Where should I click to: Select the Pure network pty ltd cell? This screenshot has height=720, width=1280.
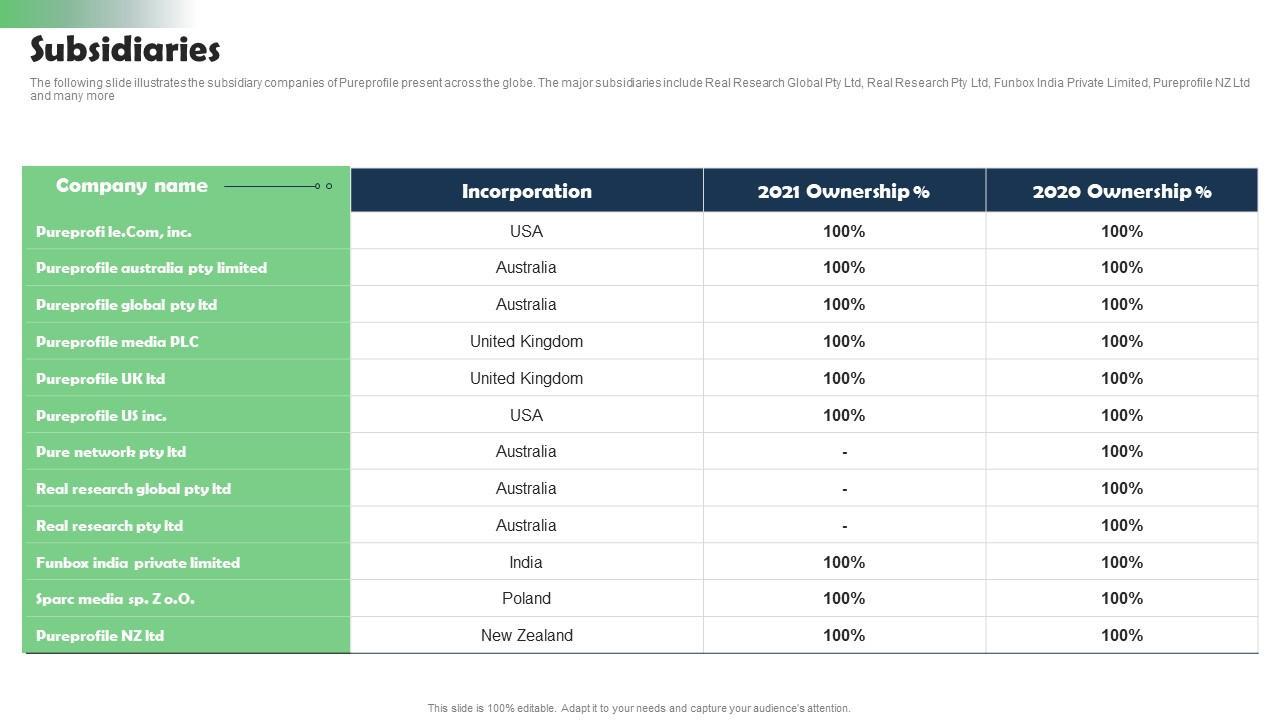111,452
